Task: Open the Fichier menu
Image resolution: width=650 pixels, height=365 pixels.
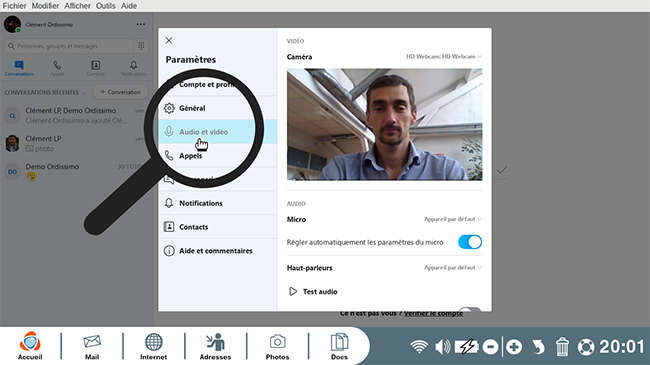Action: pyautogui.click(x=15, y=6)
